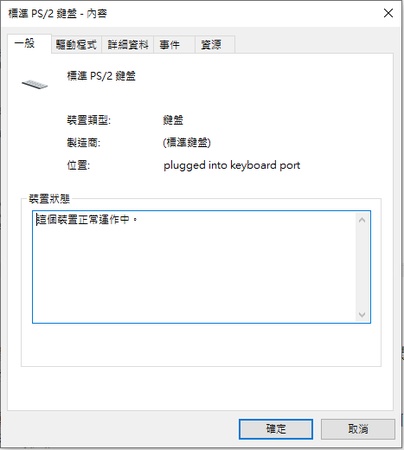
Task: Go to the 資源 tab
Action: coord(215,44)
